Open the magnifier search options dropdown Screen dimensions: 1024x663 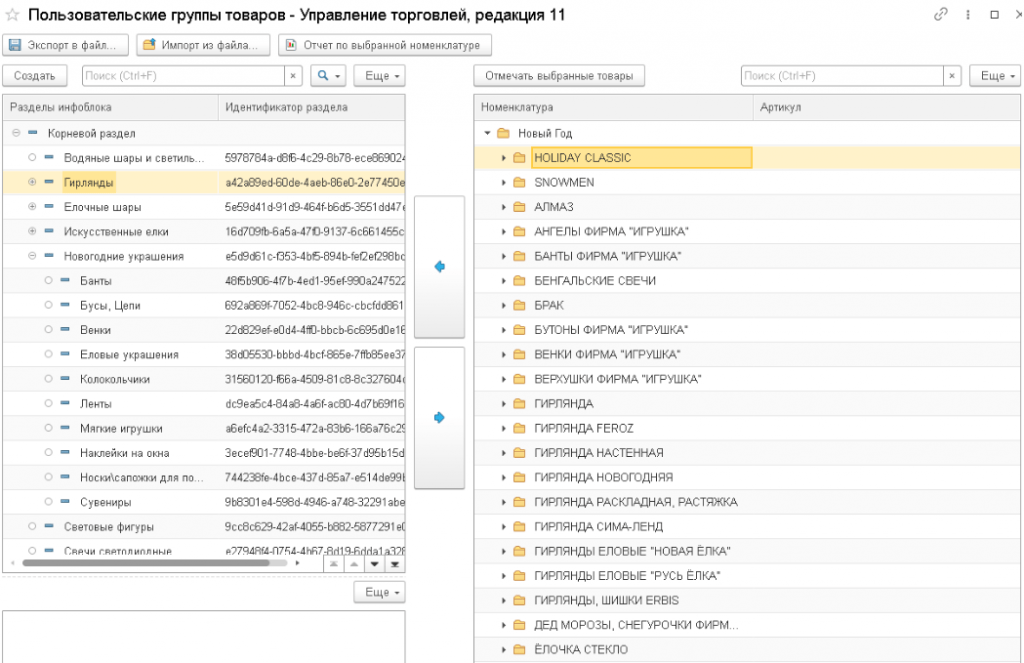coord(327,76)
